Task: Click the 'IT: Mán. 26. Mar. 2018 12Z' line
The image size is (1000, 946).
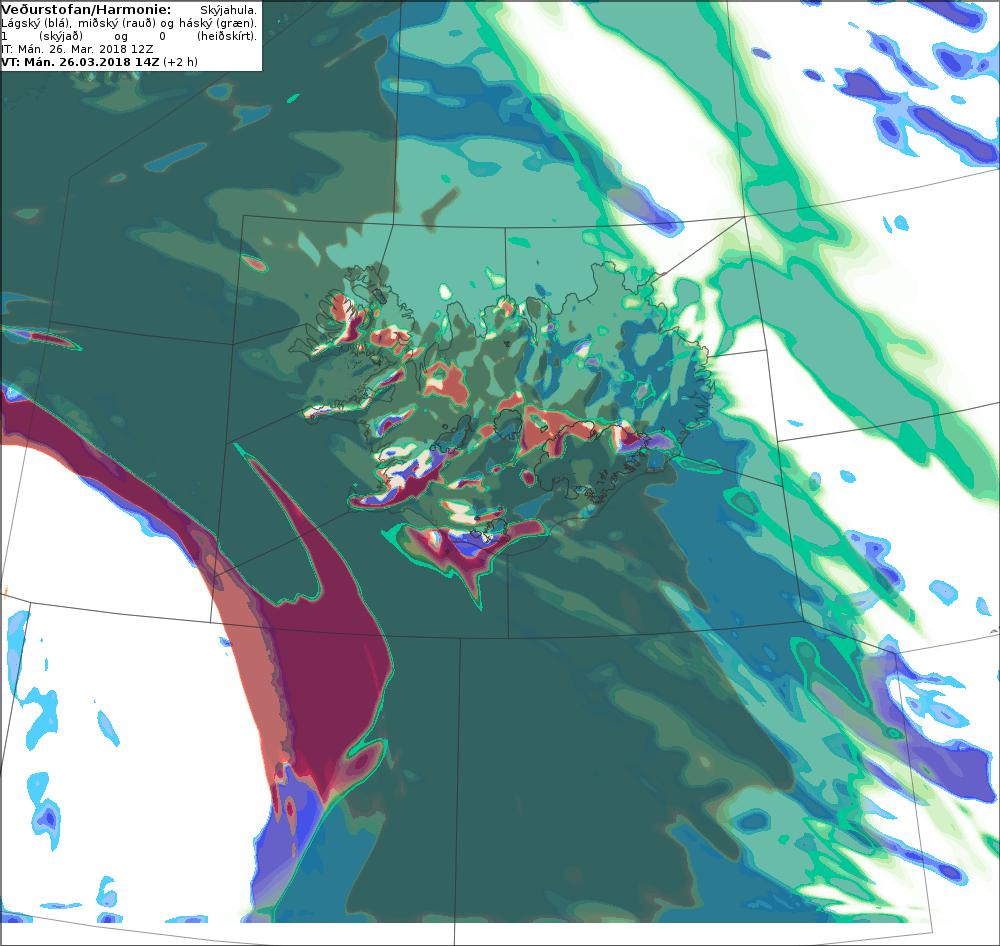Action: click(x=77, y=49)
